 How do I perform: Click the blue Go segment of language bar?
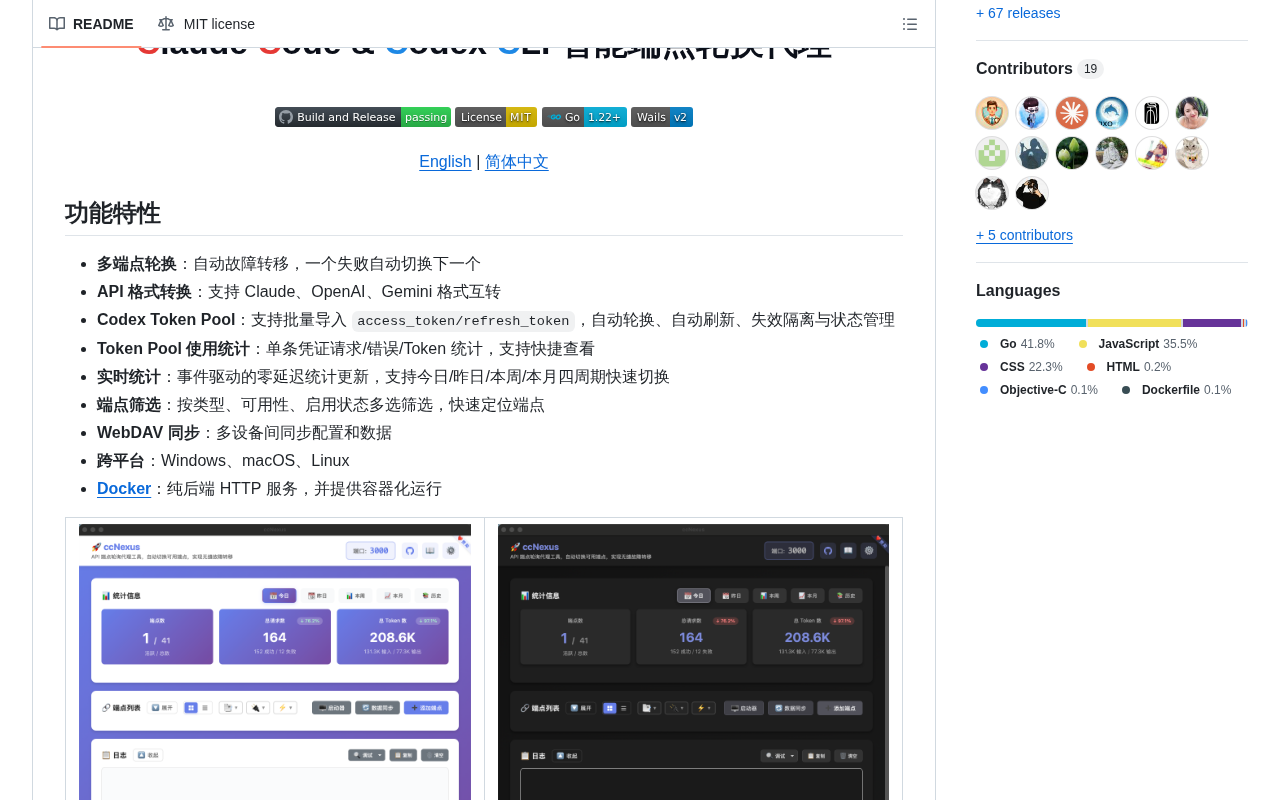[x=1031, y=323]
